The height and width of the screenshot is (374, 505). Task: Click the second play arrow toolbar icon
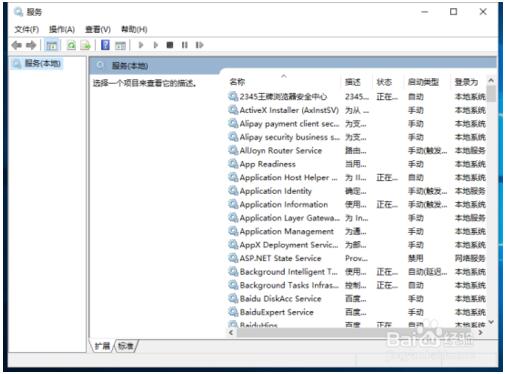click(x=155, y=45)
